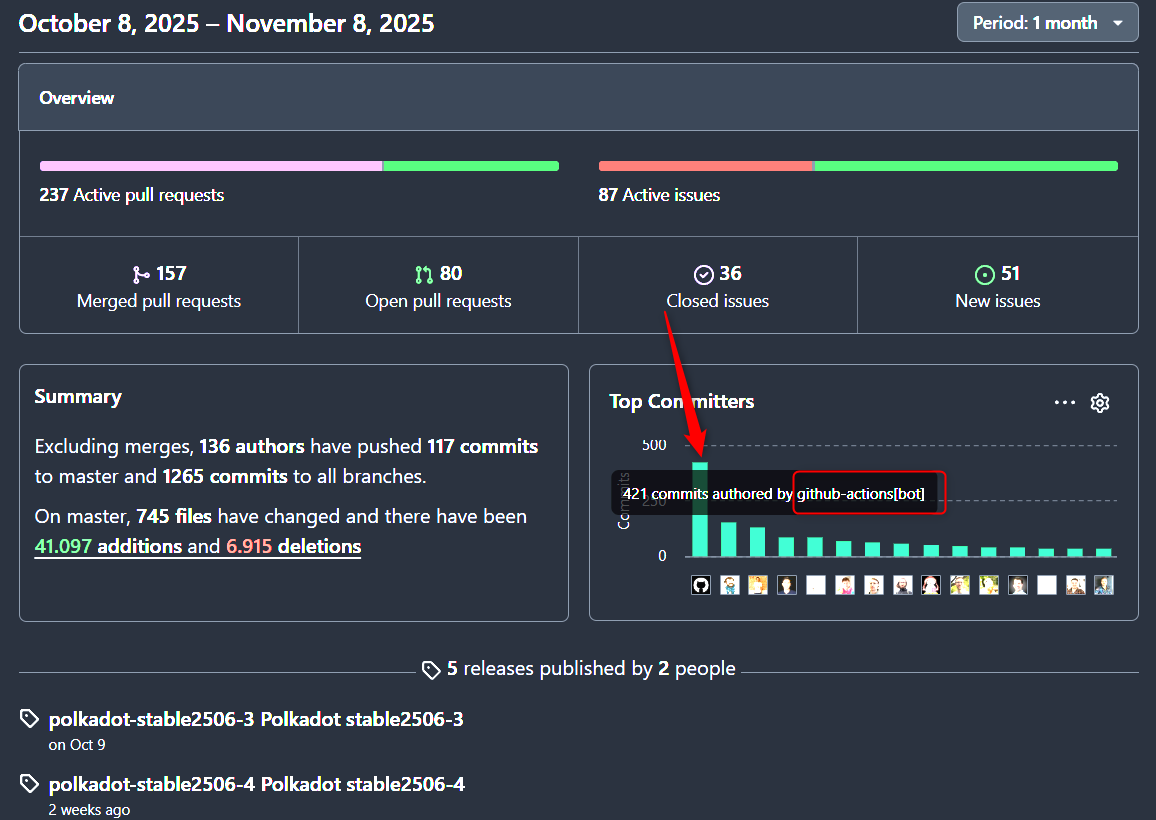This screenshot has height=820, width=1156.
Task: Click the tag icon beside polkadot-stable2506-3
Action: (30, 720)
